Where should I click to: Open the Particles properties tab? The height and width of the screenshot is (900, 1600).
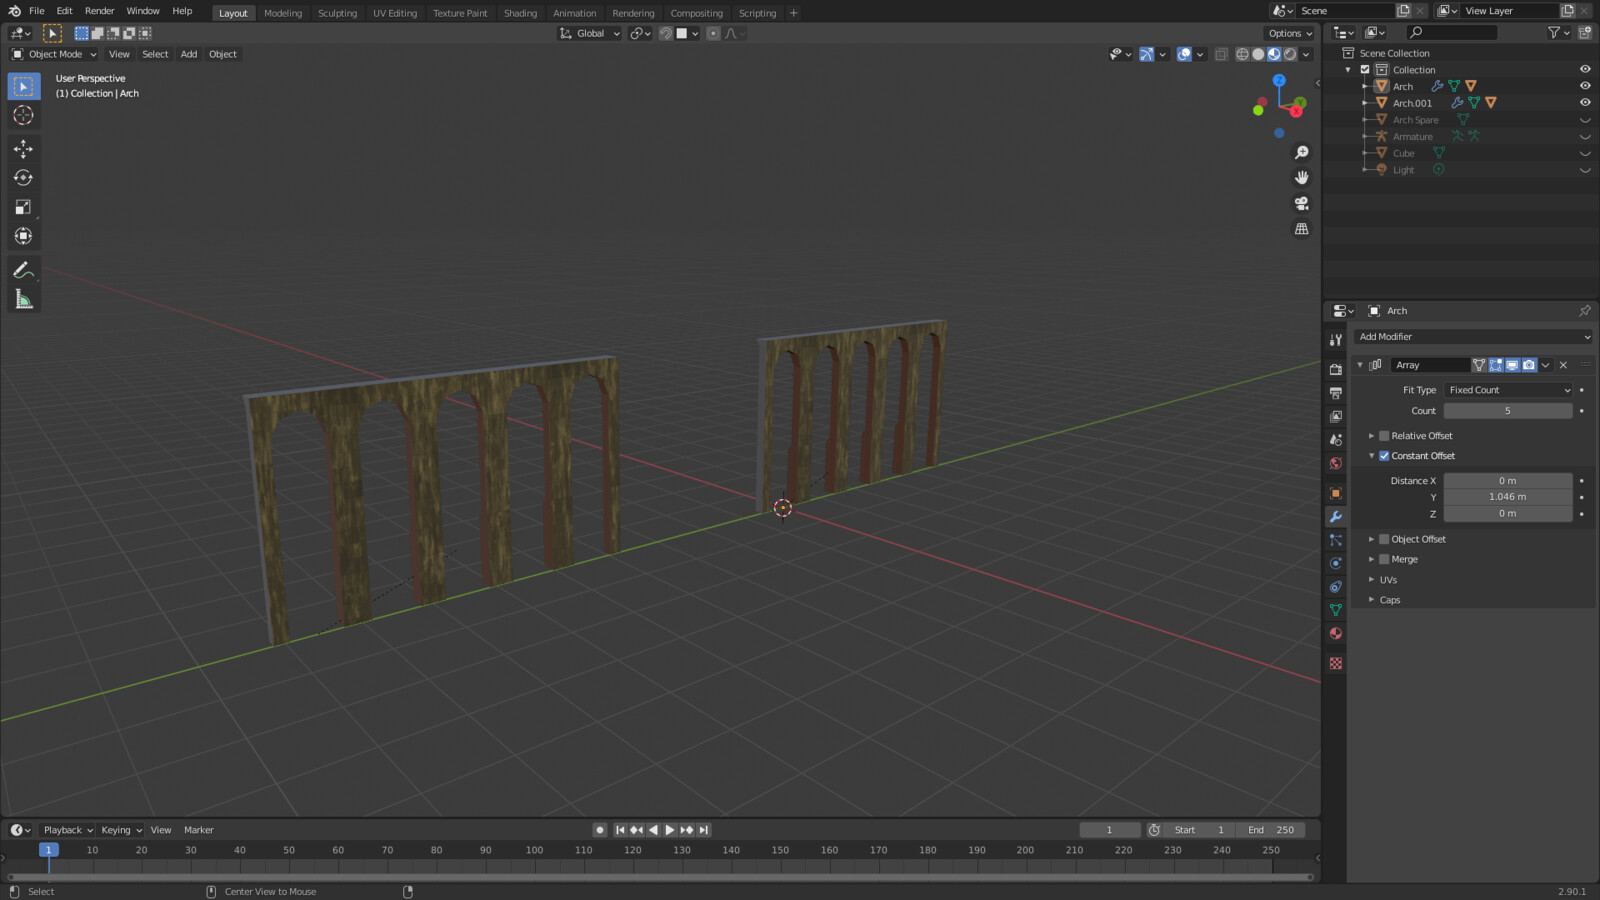coord(1336,540)
